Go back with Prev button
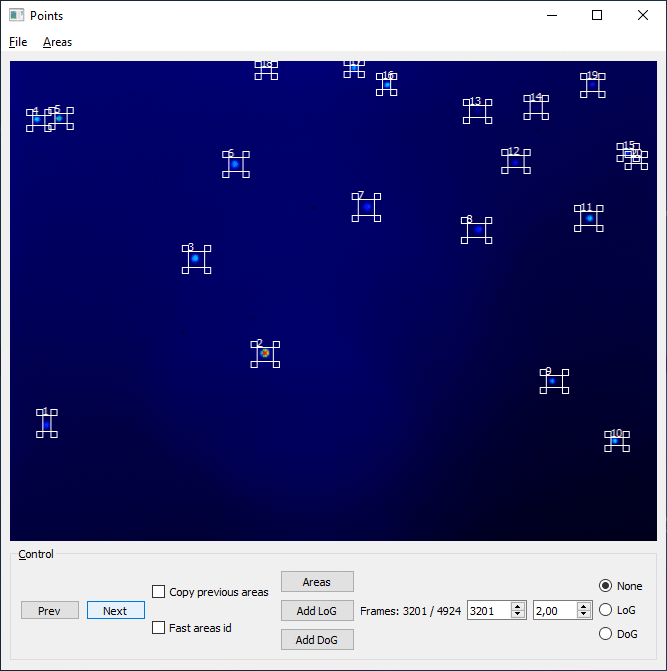 [x=50, y=610]
